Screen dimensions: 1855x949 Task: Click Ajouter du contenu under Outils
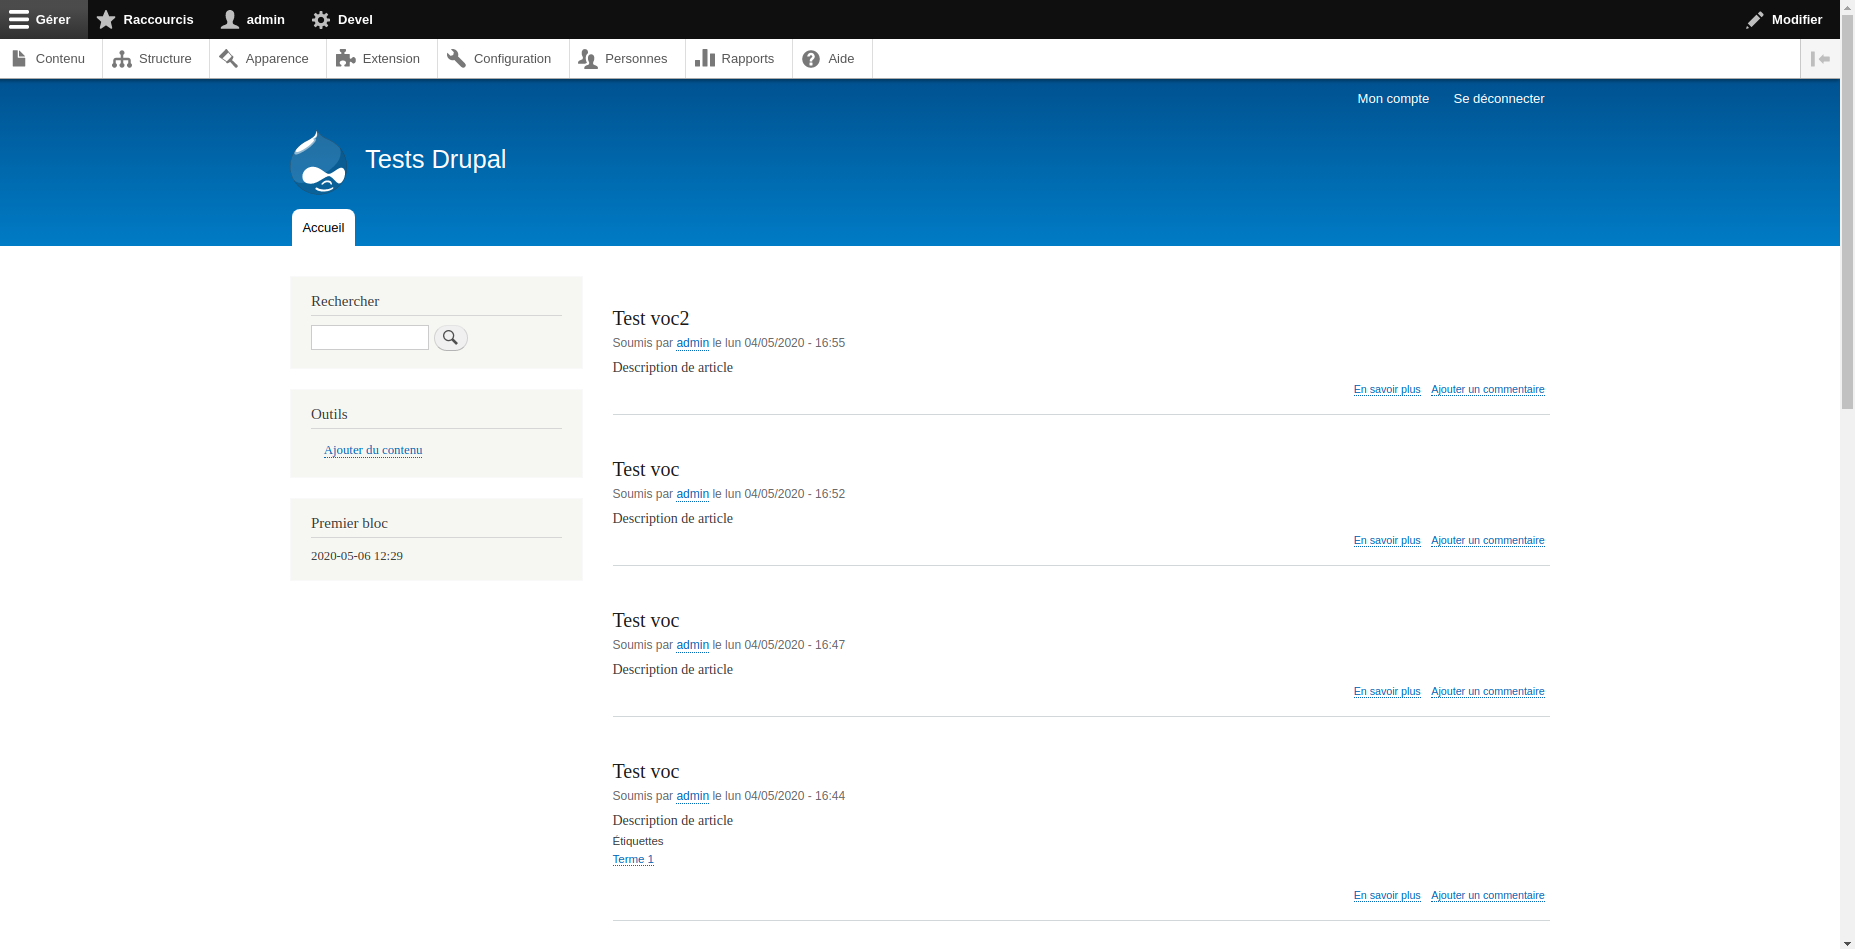pos(372,450)
